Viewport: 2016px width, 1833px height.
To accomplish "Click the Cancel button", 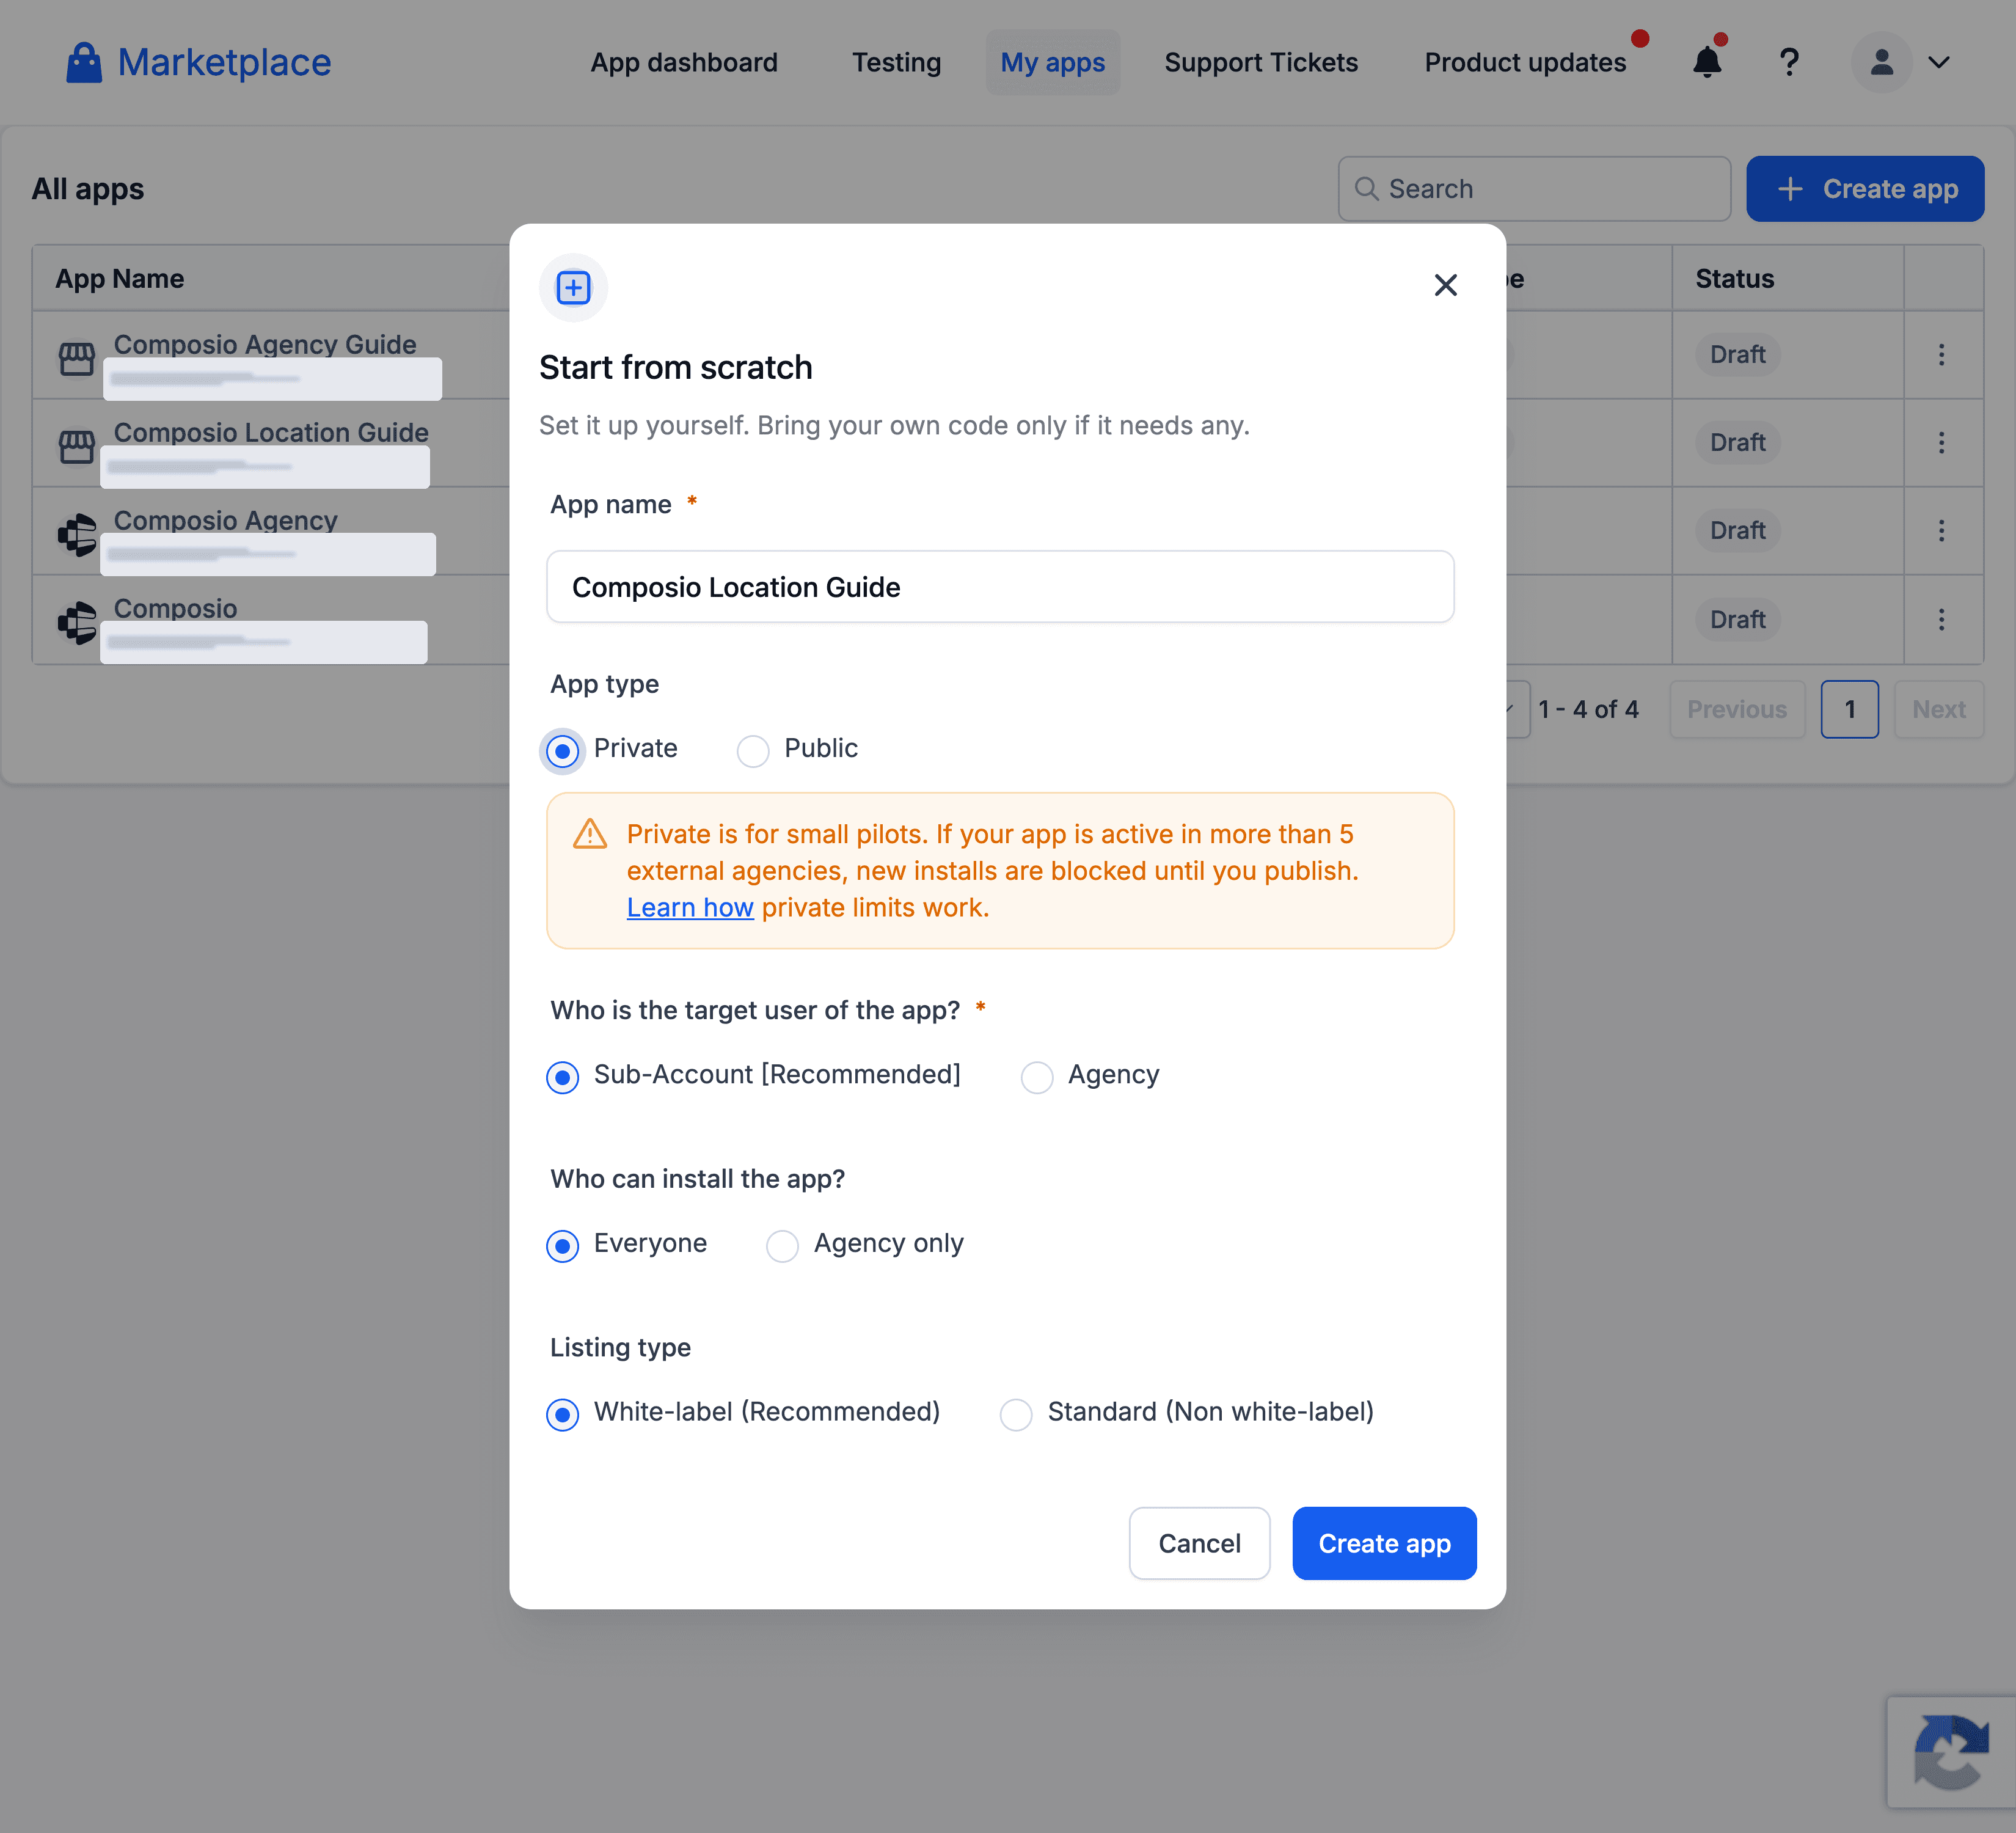I will coord(1199,1543).
